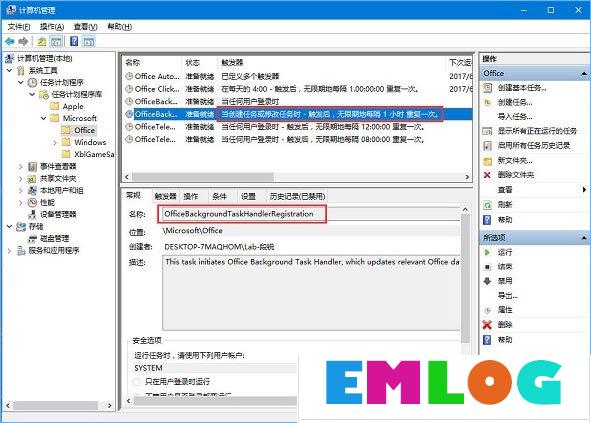Switch to the 历史记录(已禁用) tab
Viewport: 591px width, 423px height.
tap(297, 196)
